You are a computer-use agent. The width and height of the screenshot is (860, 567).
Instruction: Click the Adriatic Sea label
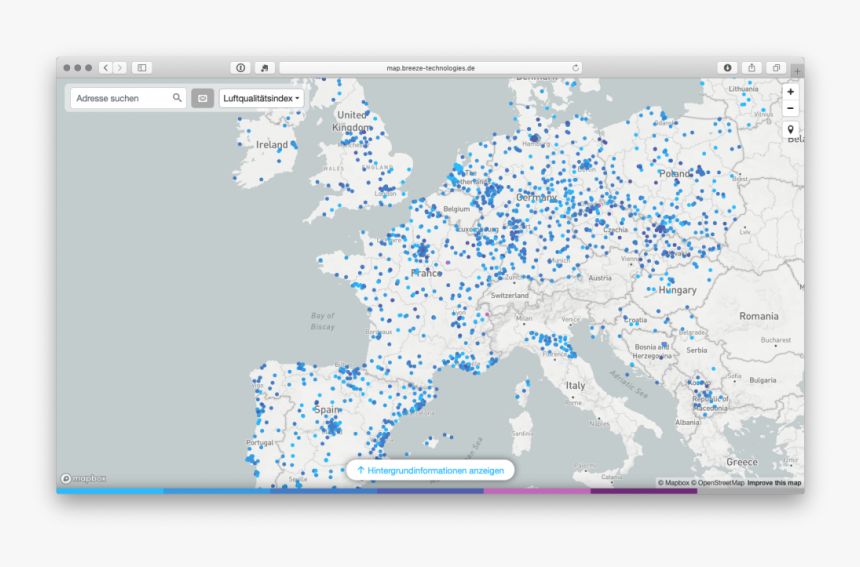coord(629,384)
